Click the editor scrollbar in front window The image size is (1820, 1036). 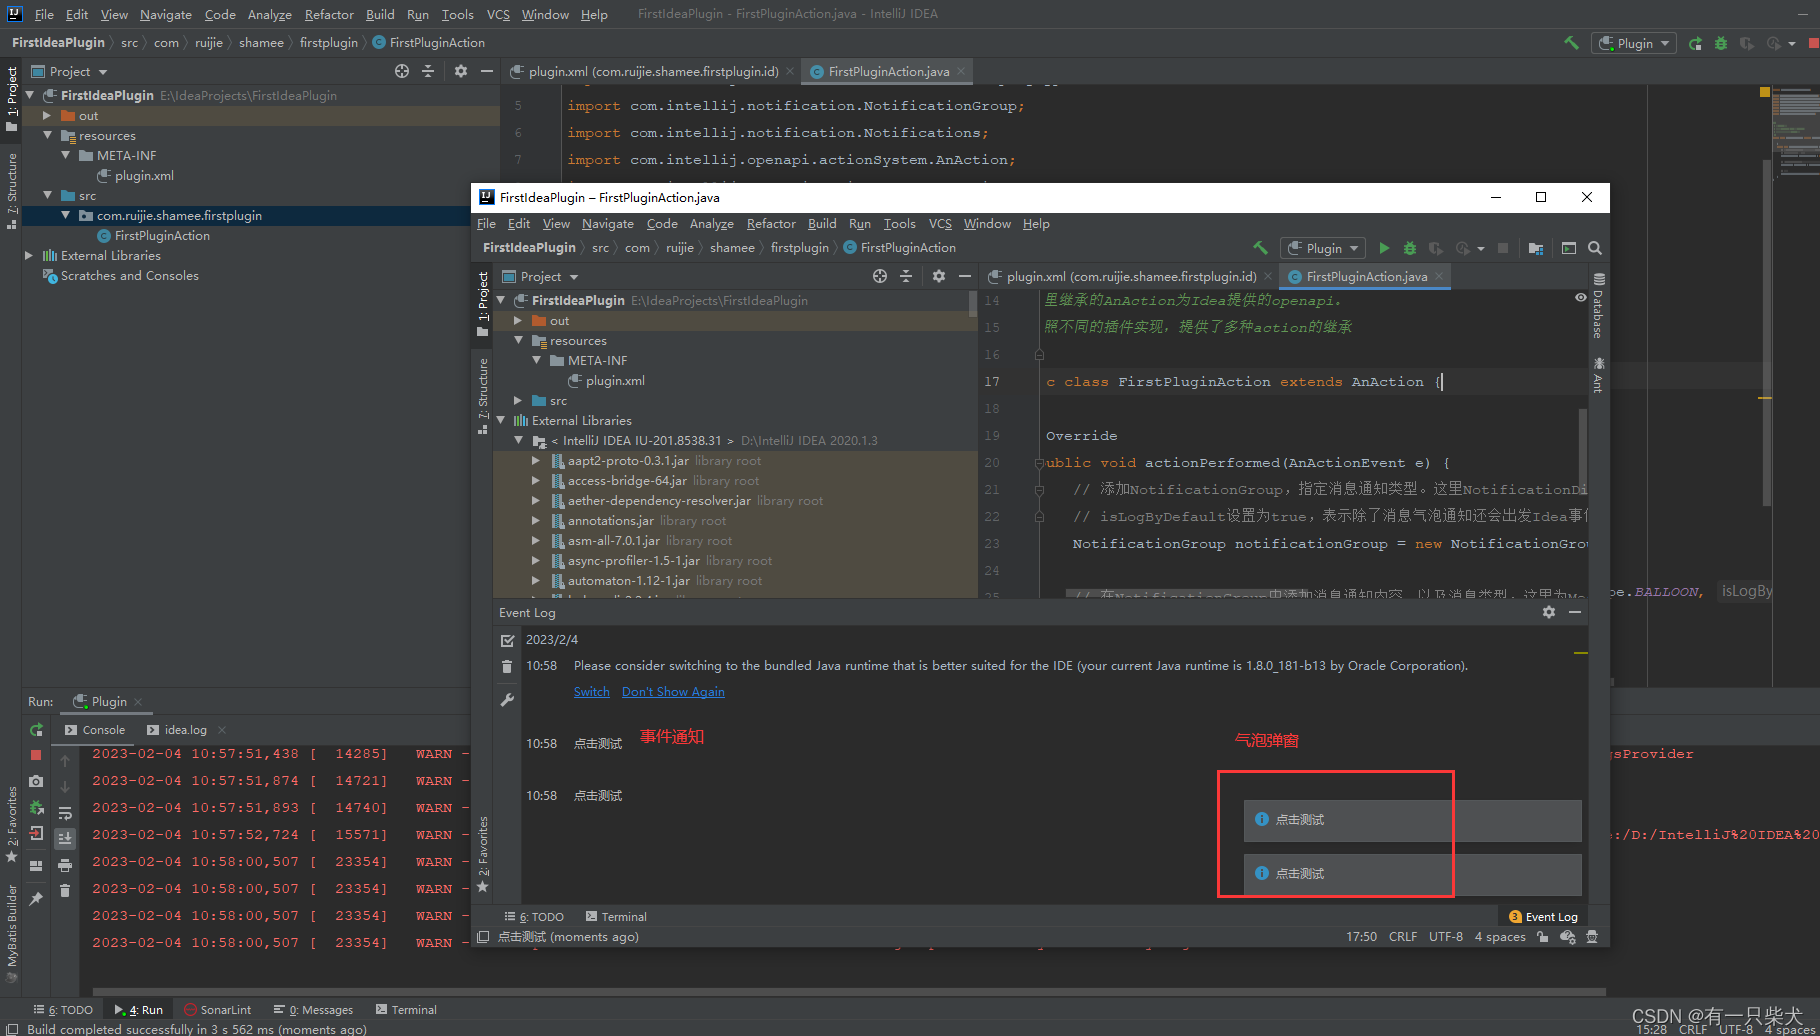click(1583, 448)
